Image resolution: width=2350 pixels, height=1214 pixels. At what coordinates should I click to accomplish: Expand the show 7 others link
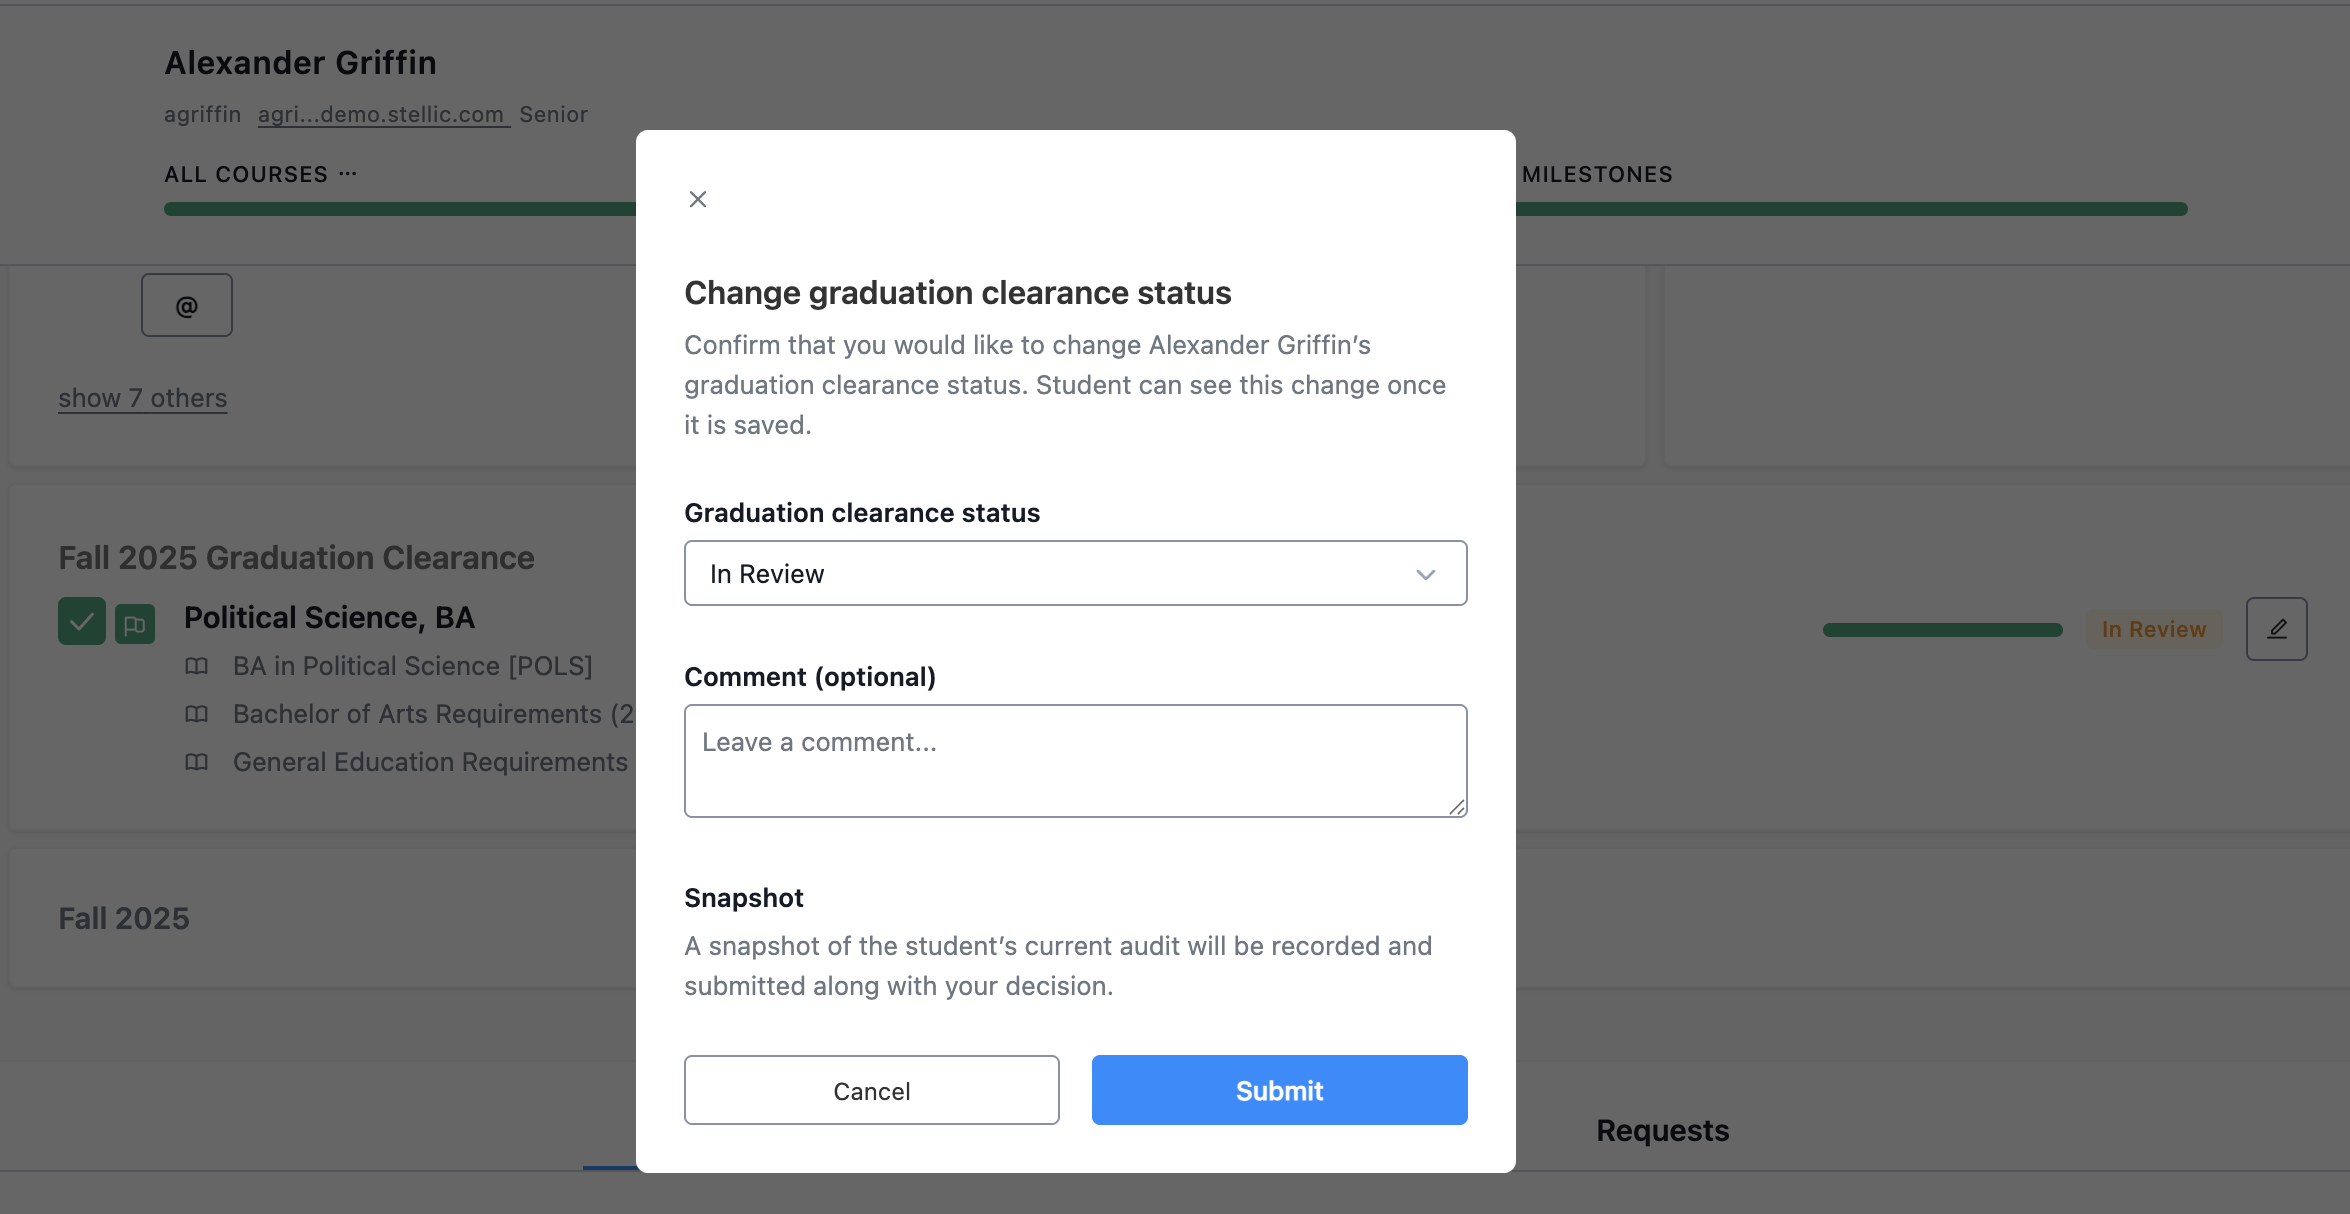click(143, 398)
